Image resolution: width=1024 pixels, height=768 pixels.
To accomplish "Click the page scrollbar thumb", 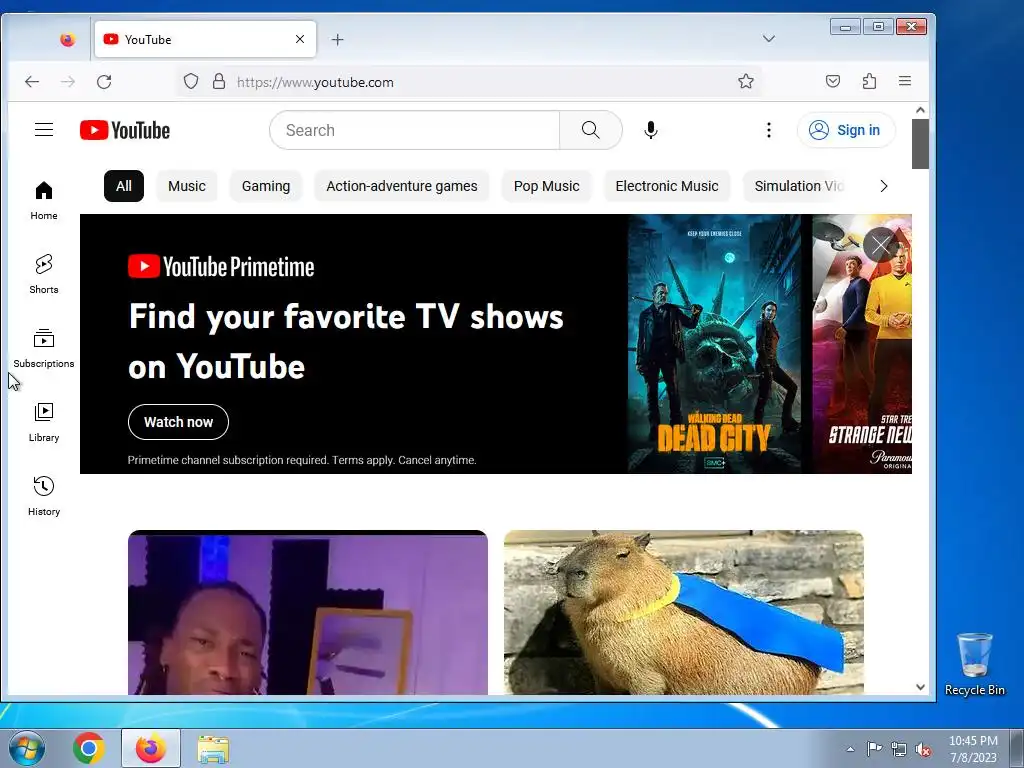I will coord(920,144).
